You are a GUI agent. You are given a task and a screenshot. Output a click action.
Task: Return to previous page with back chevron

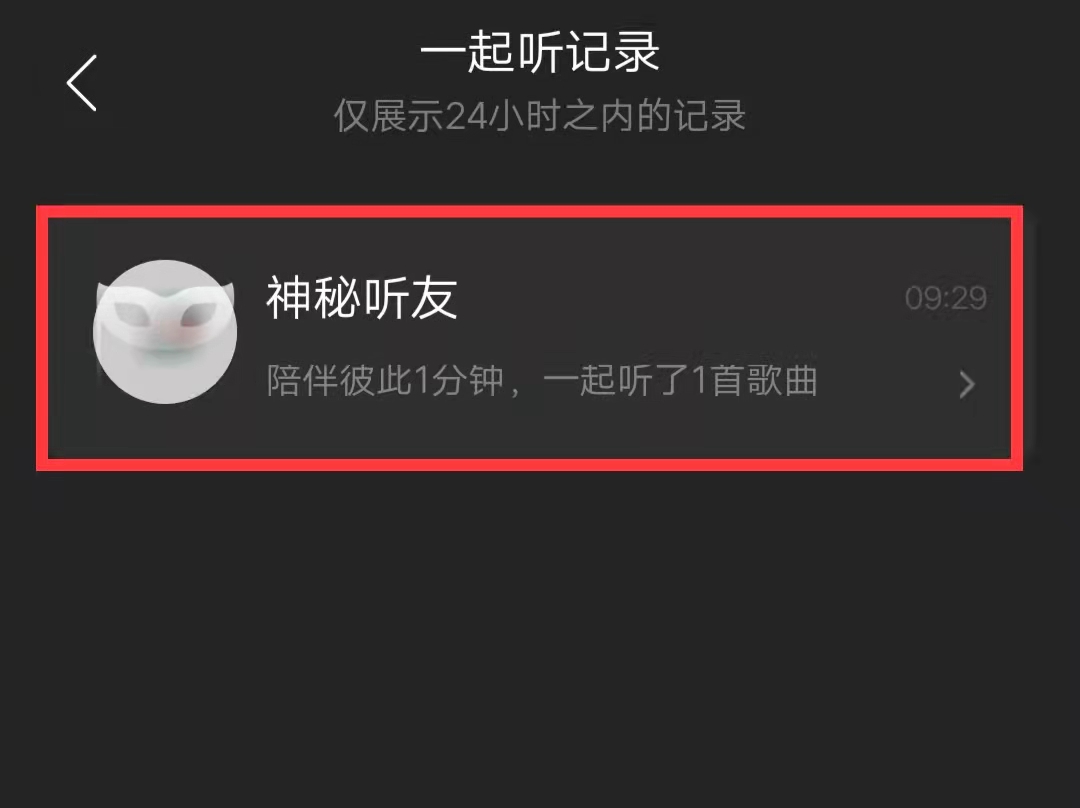click(81, 83)
